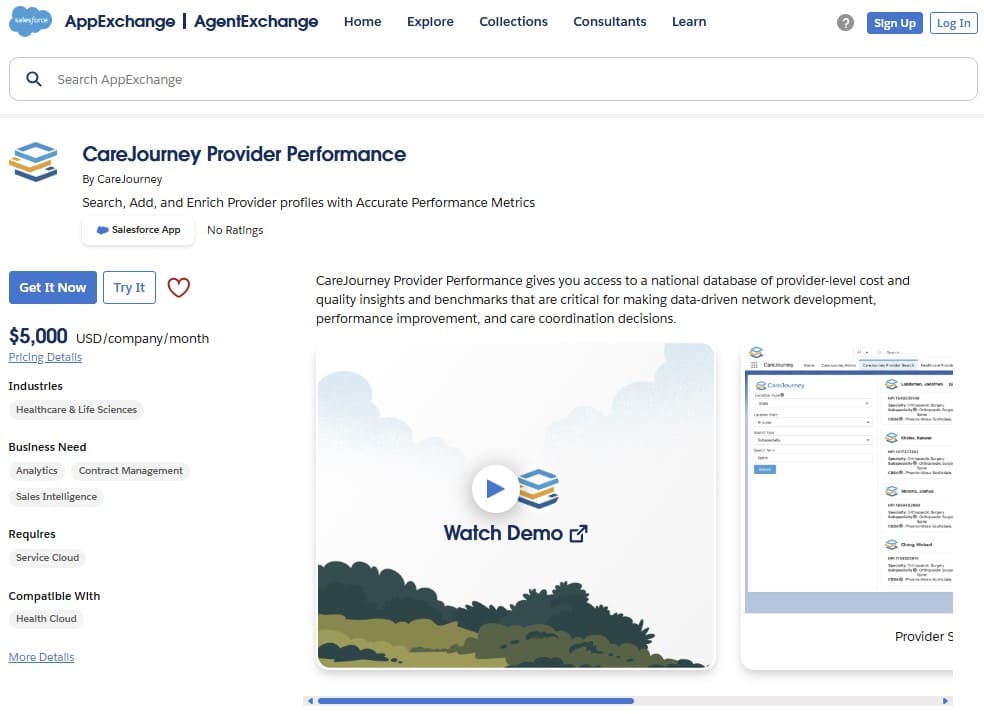Click the Salesforce App badge cloud icon
Screen dimensions: 984x714
(x=102, y=230)
